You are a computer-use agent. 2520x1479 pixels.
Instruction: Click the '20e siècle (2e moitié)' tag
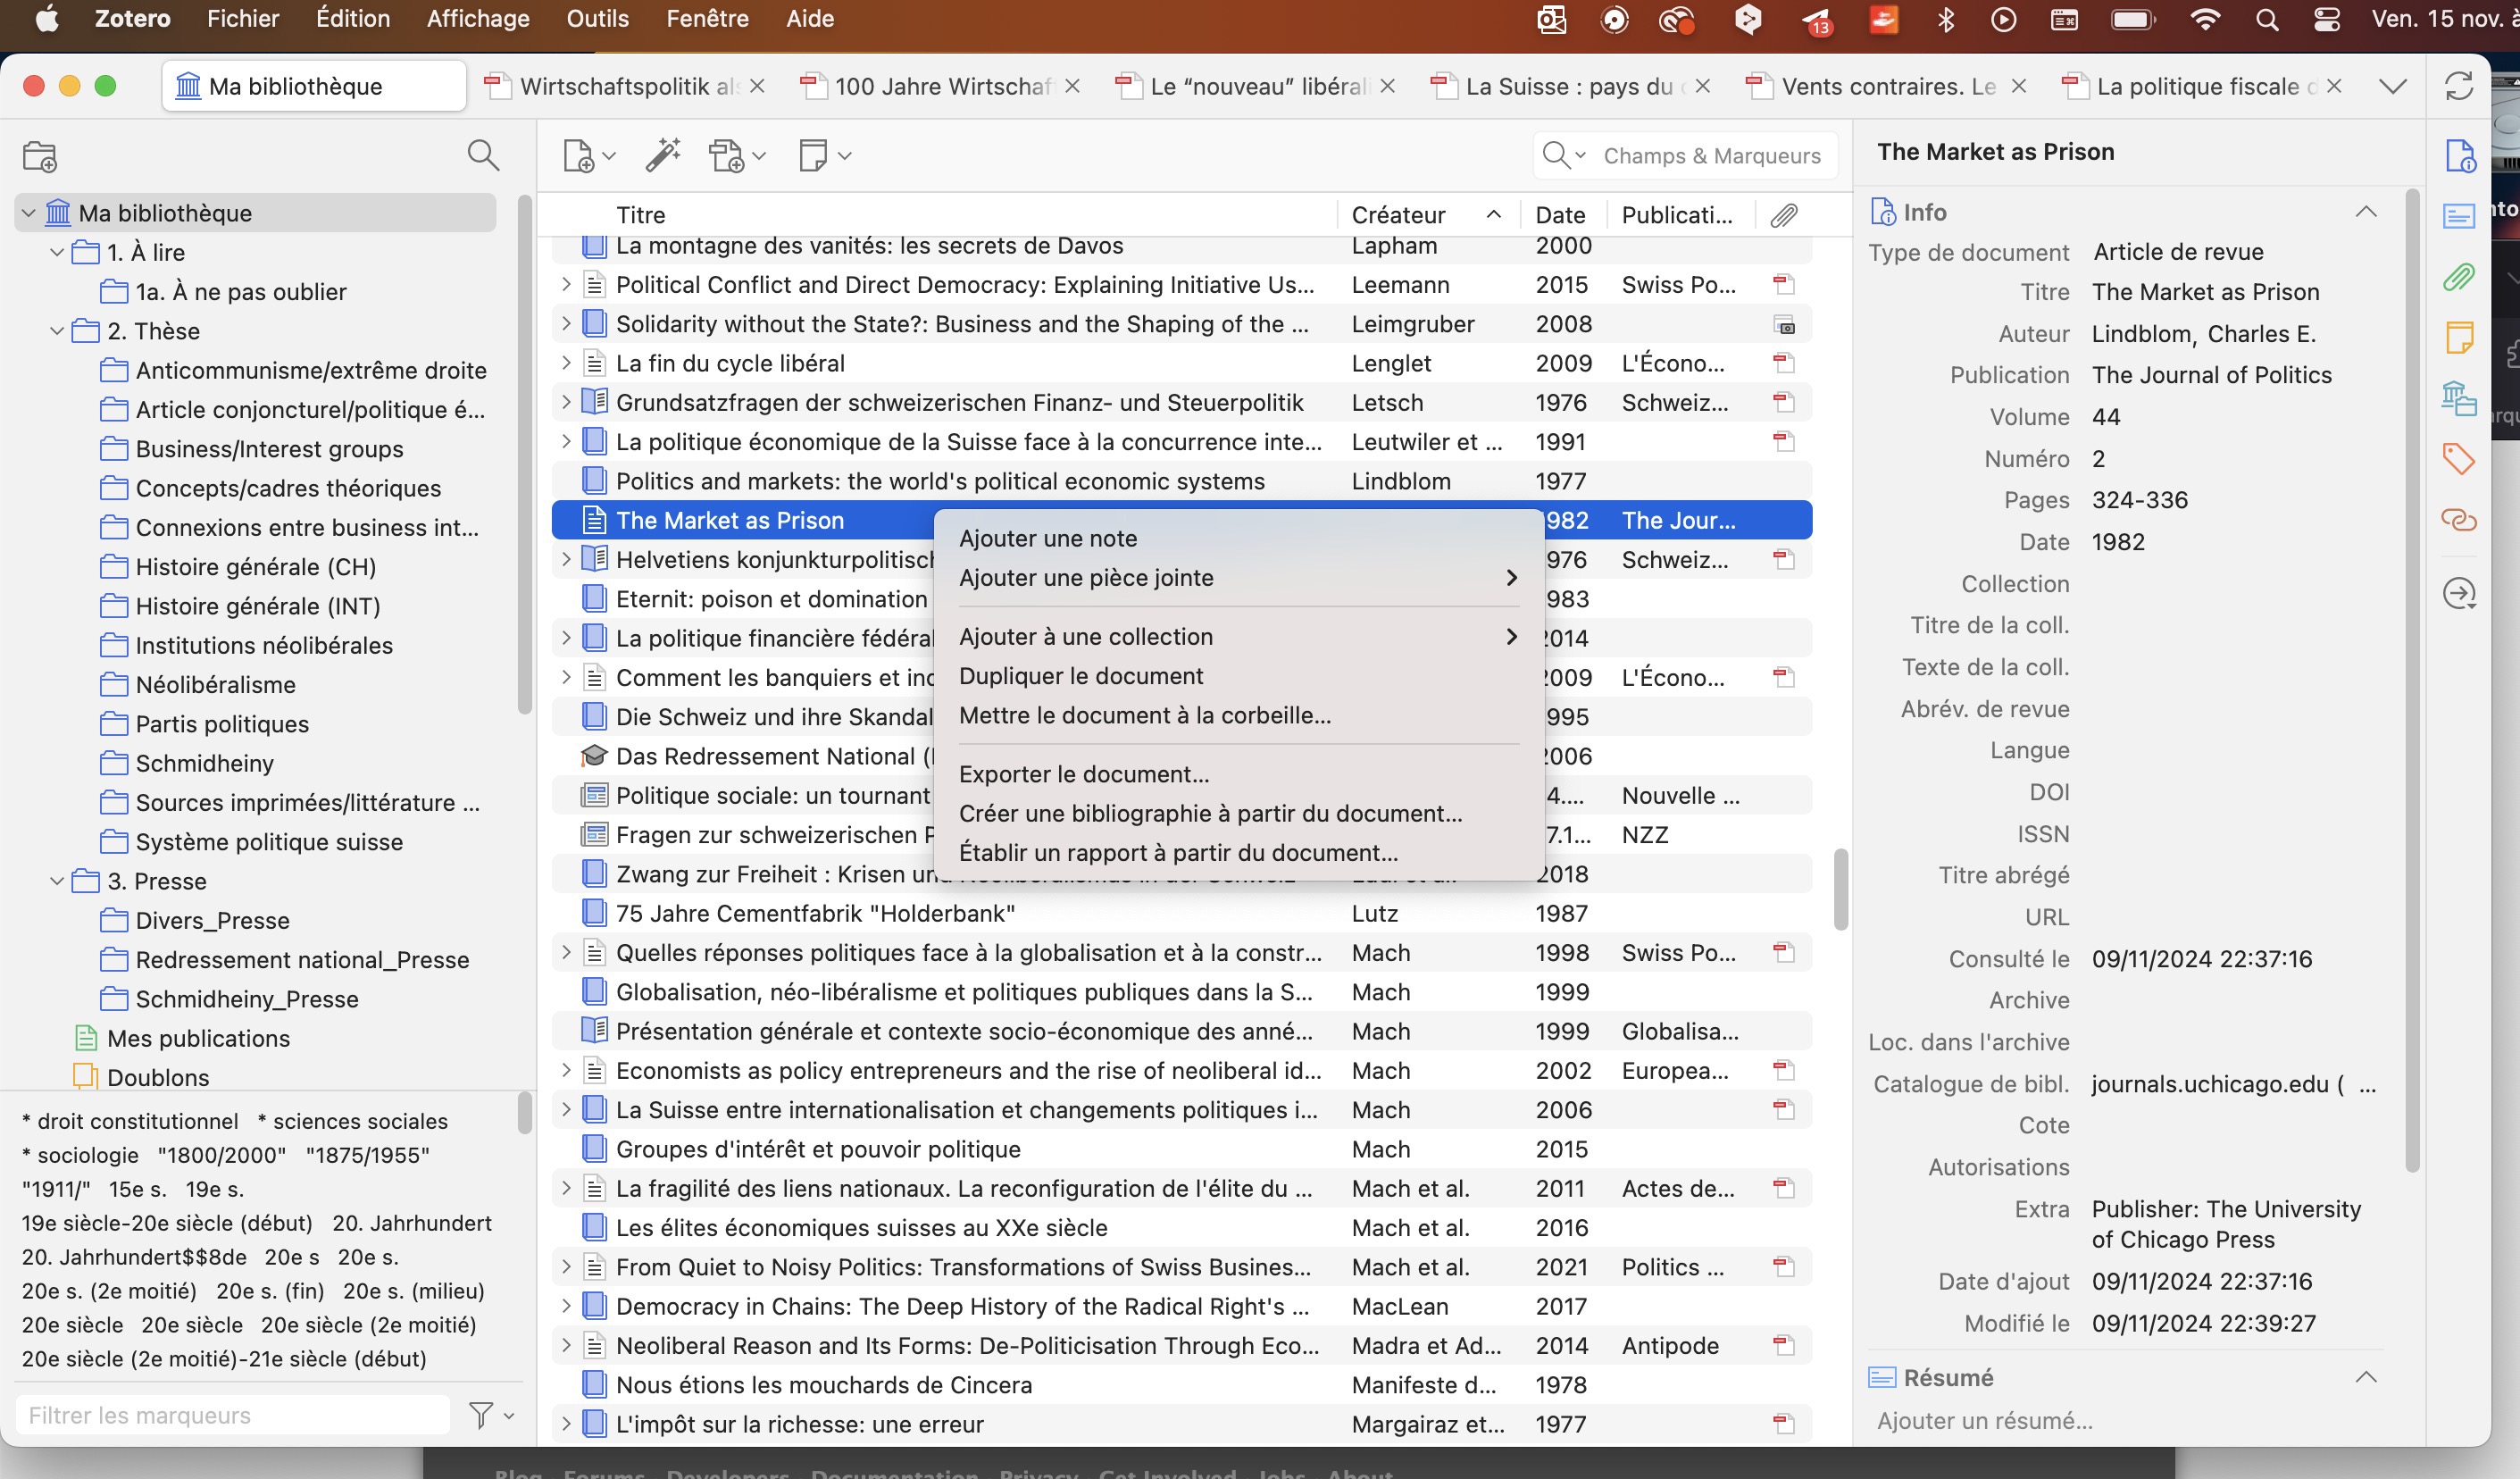click(368, 1325)
